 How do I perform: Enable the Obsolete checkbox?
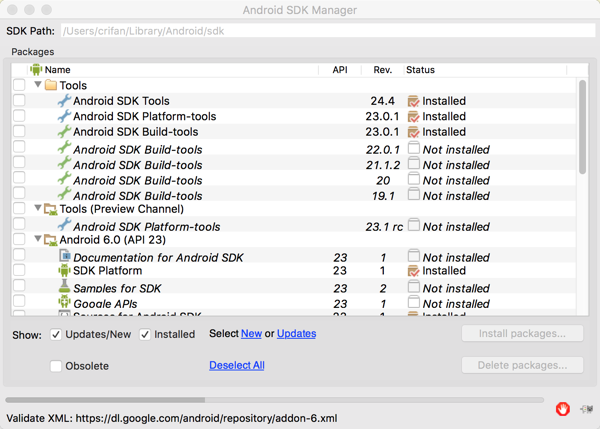pos(57,366)
